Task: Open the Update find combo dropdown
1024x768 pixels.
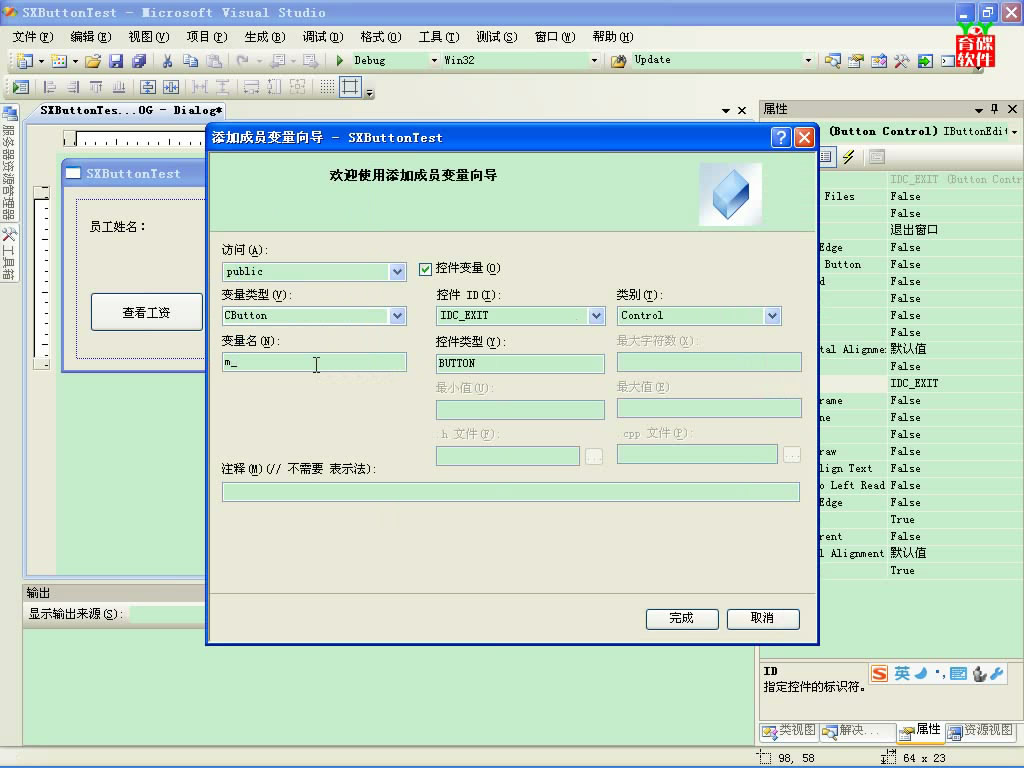Action: pyautogui.click(x=808, y=61)
